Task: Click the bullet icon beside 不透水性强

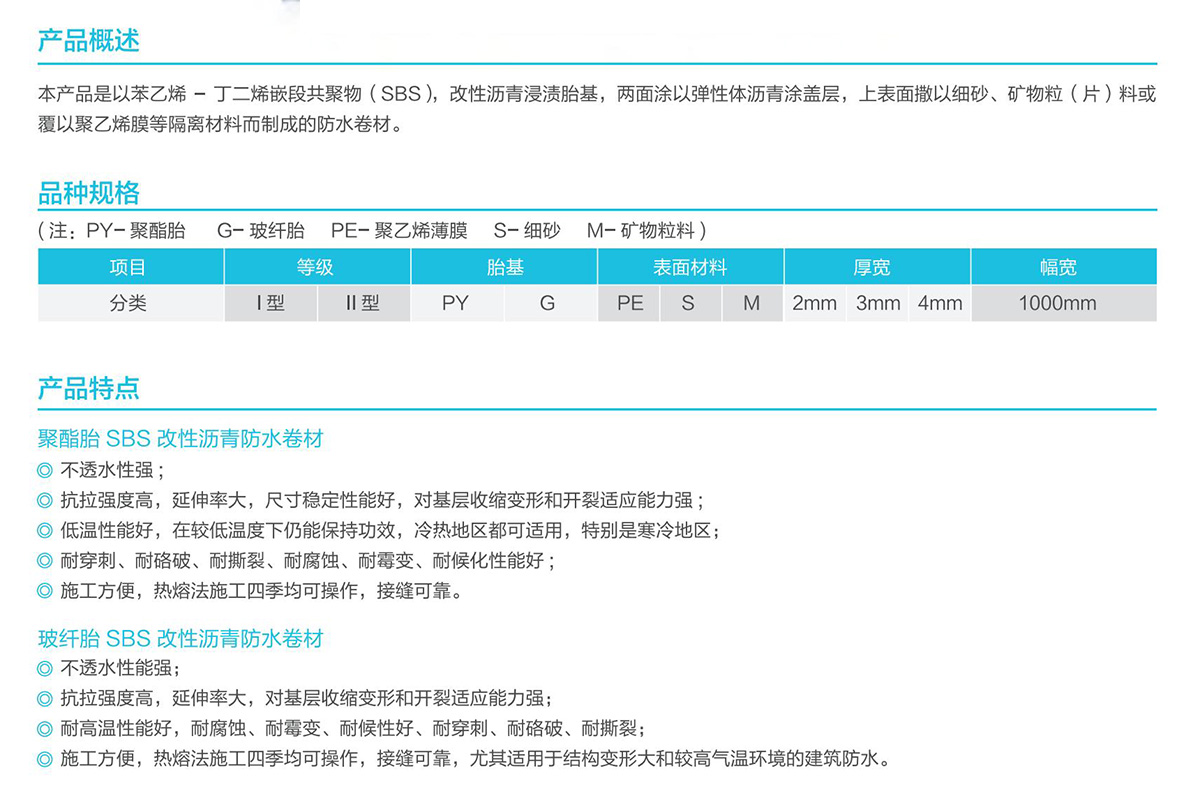Action: 44,470
